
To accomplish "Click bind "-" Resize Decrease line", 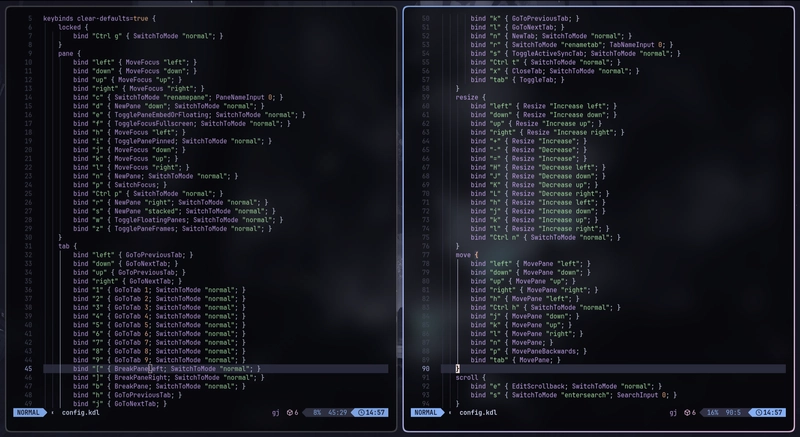I will point(529,150).
